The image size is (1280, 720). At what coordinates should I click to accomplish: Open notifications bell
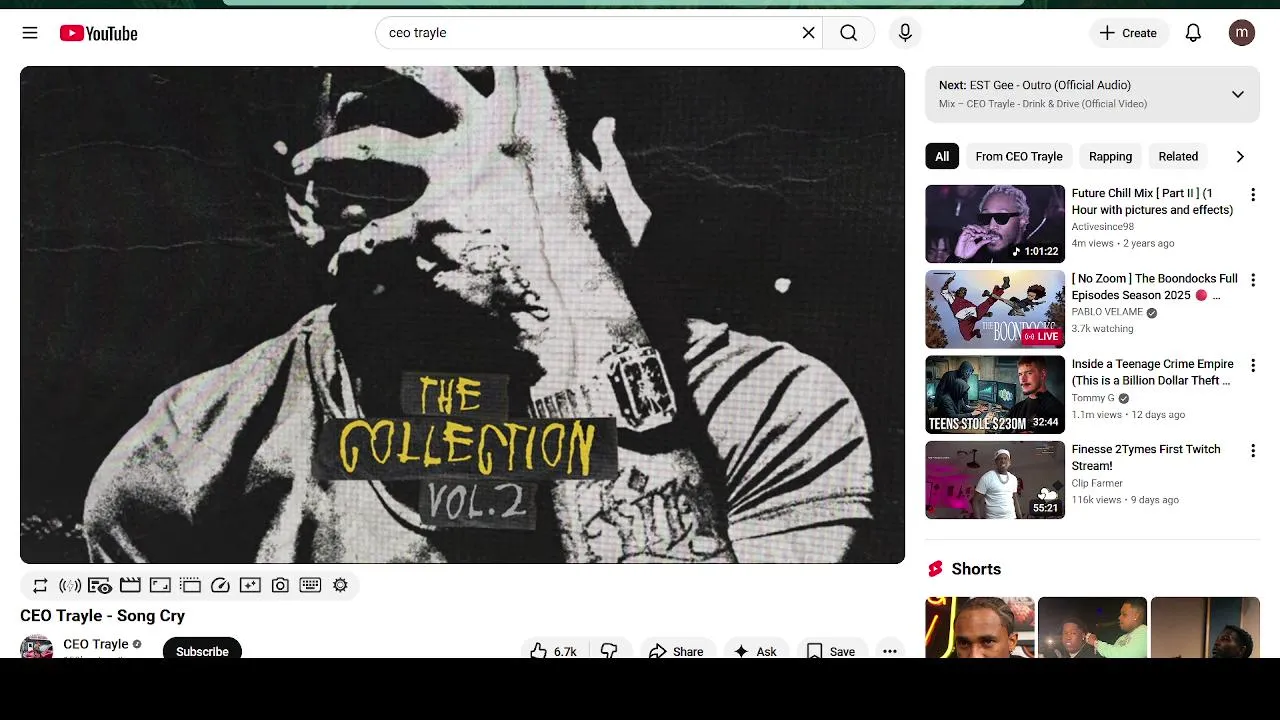click(1193, 33)
